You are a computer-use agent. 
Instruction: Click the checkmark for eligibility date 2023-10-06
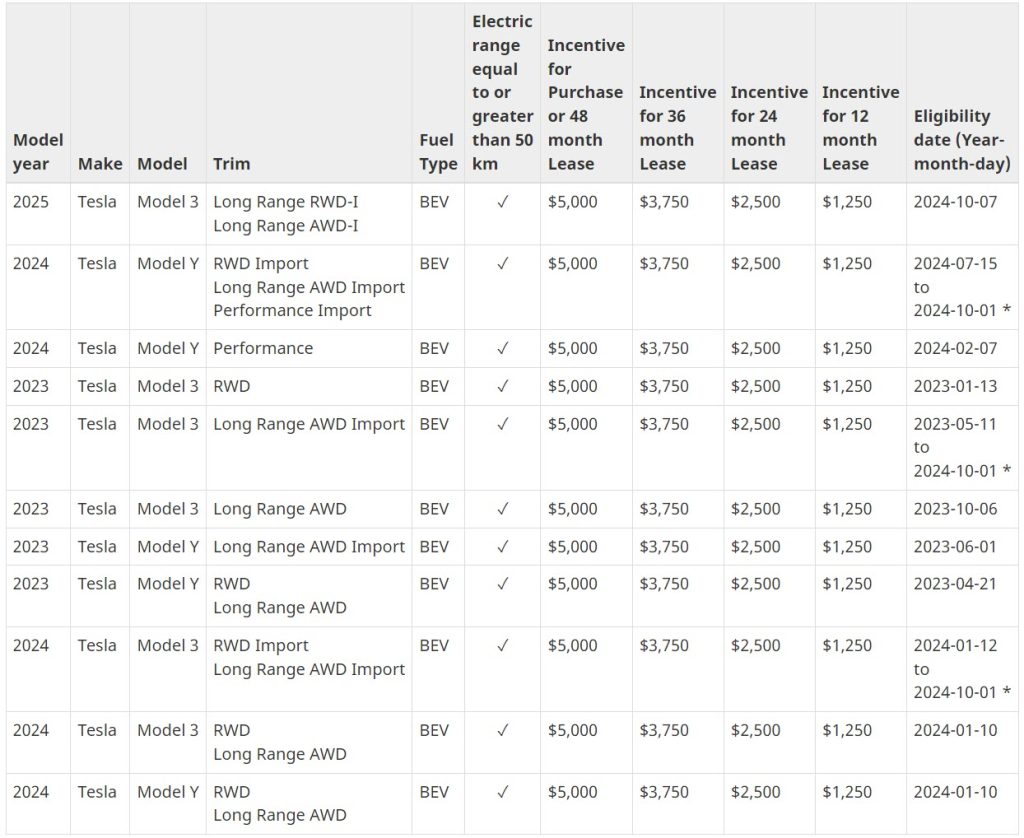point(502,509)
